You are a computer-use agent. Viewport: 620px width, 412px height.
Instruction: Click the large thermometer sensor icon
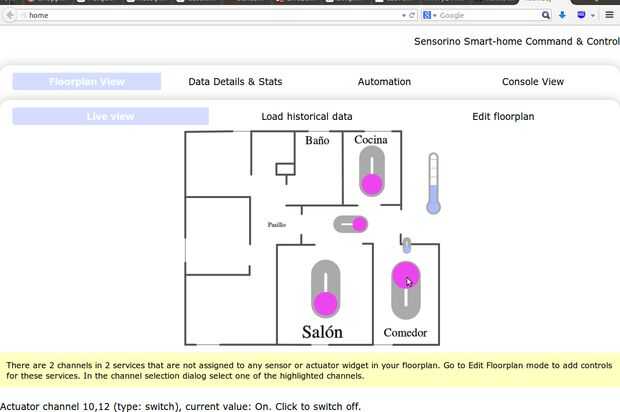pos(433,183)
